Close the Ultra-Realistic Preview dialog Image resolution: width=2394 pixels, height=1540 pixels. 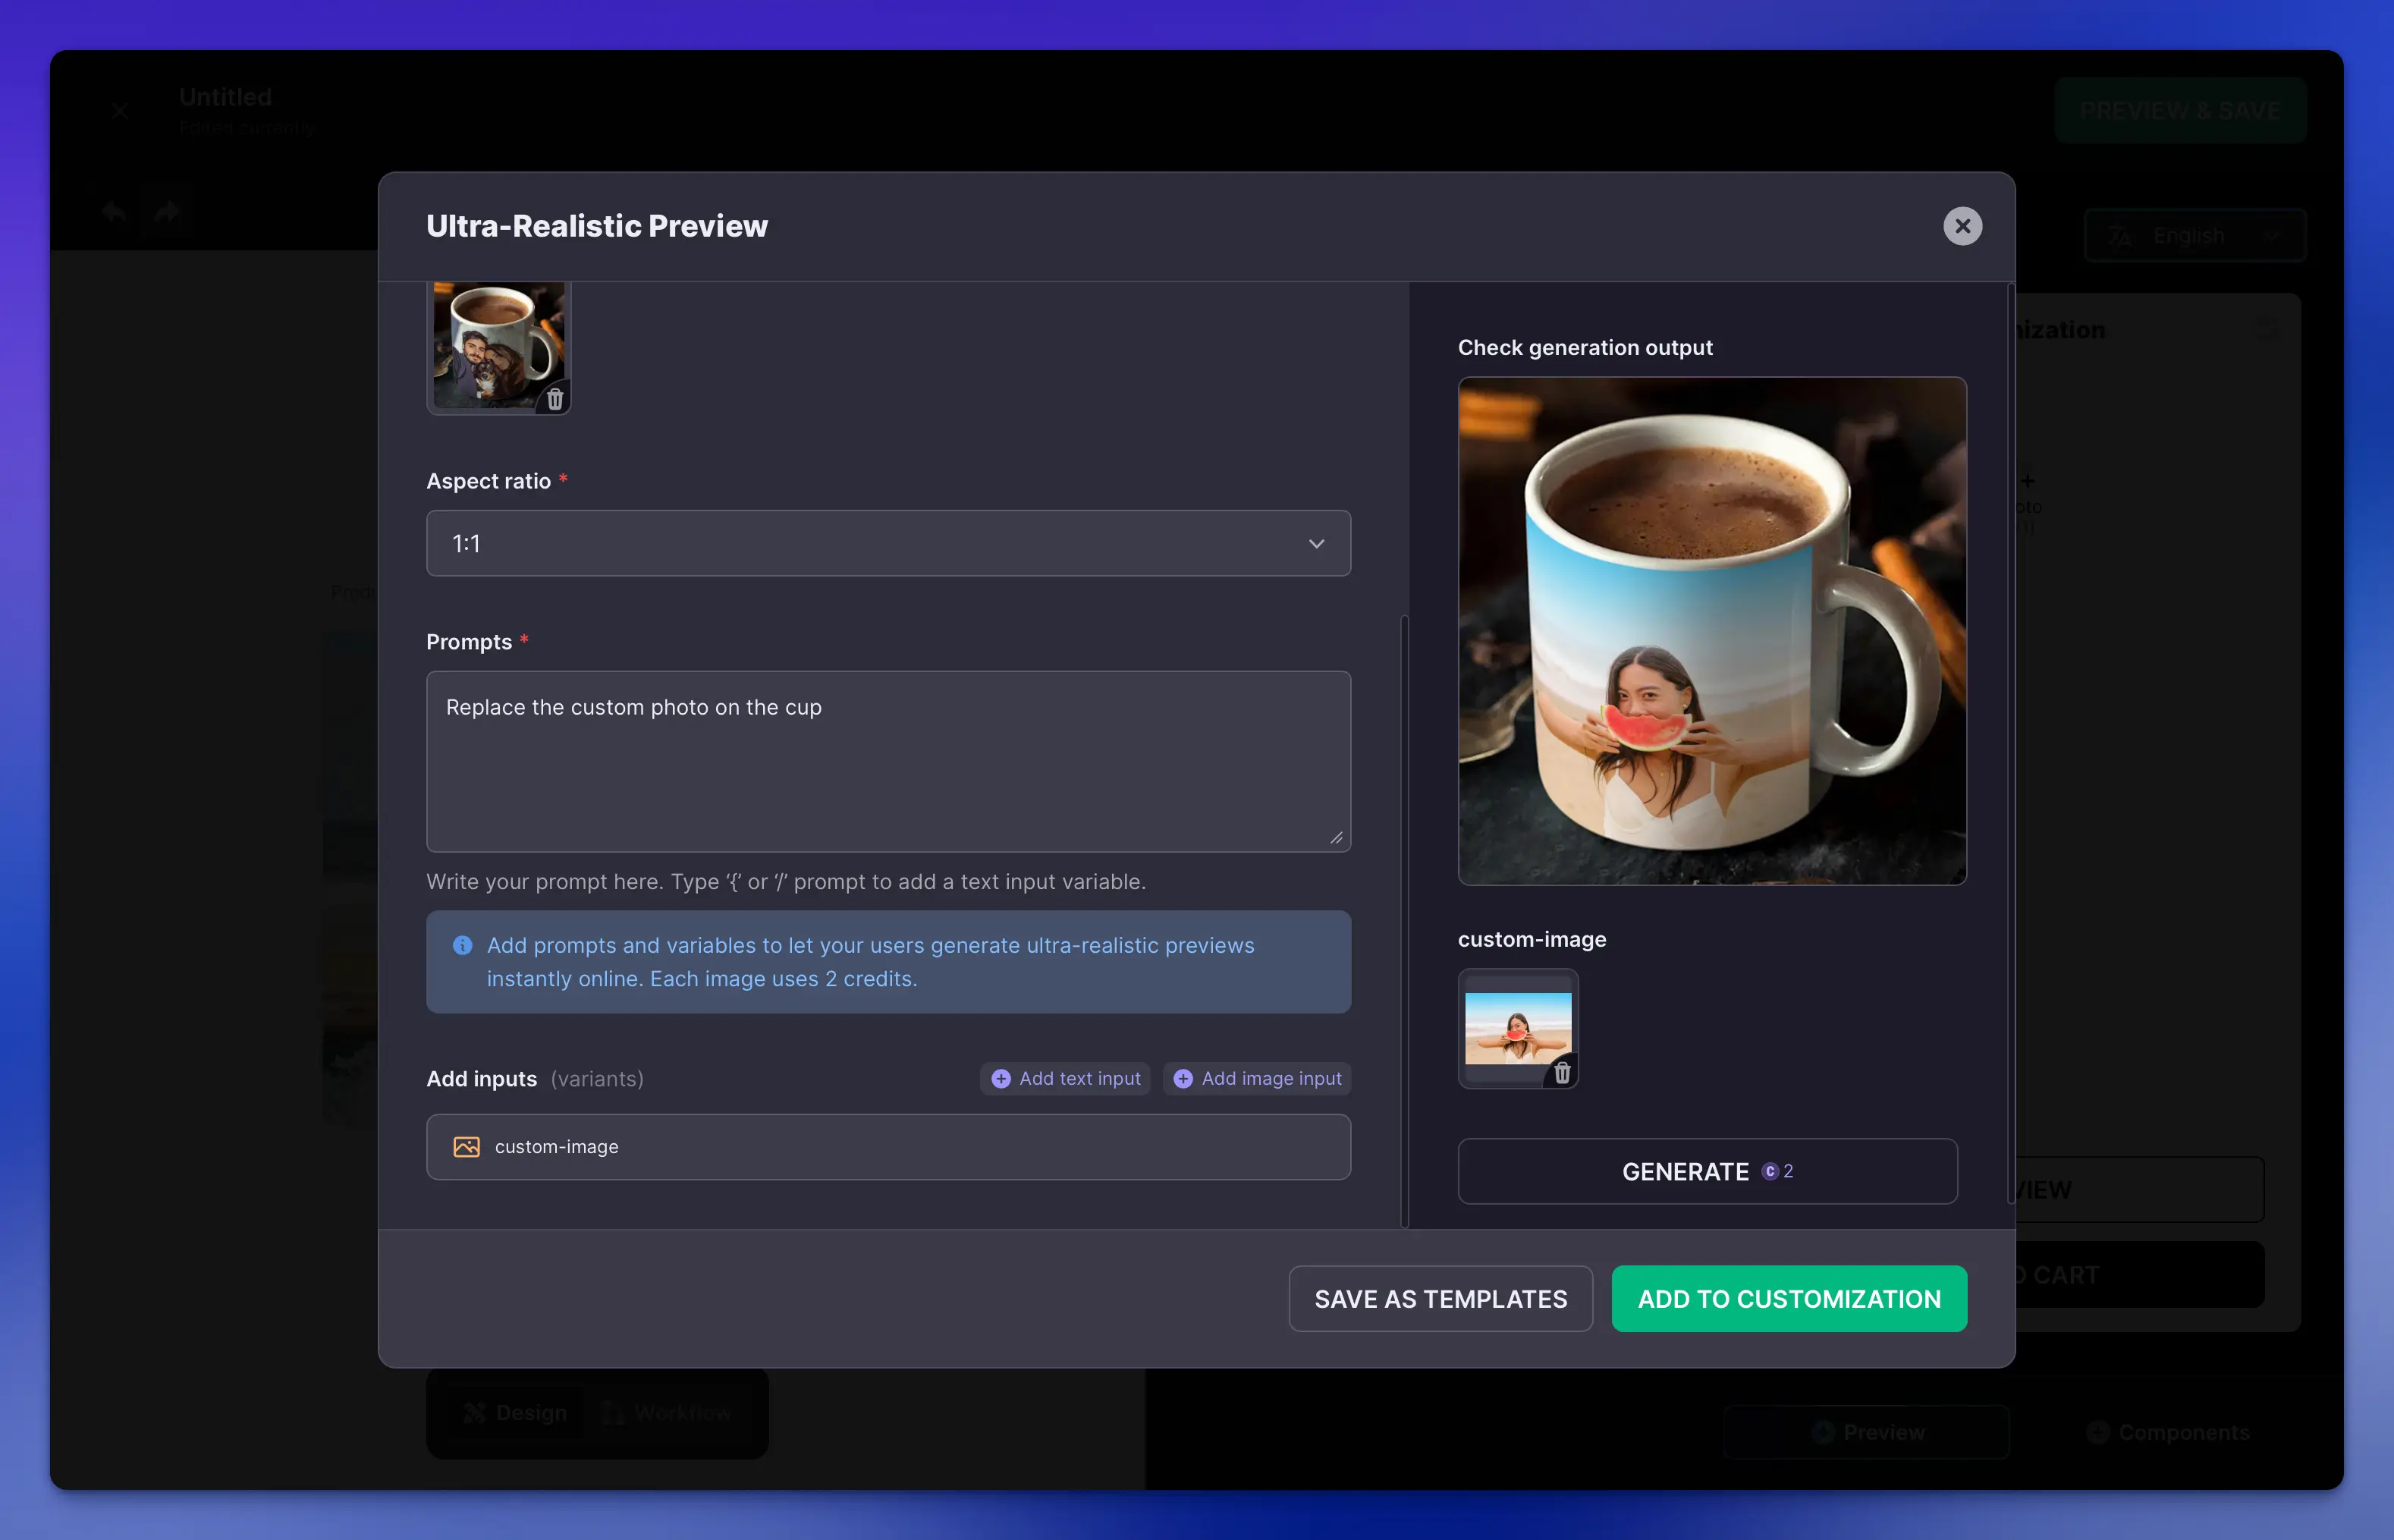click(1962, 226)
